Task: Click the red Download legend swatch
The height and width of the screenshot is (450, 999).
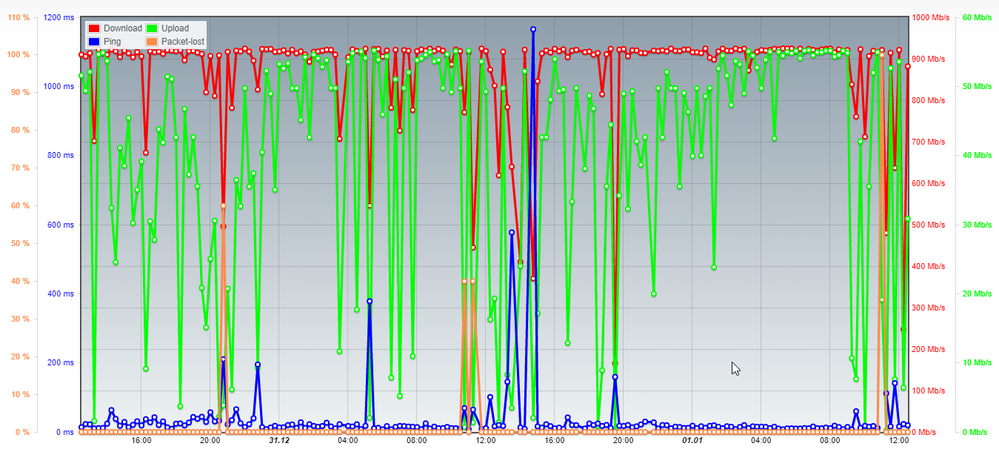Action: (x=94, y=28)
